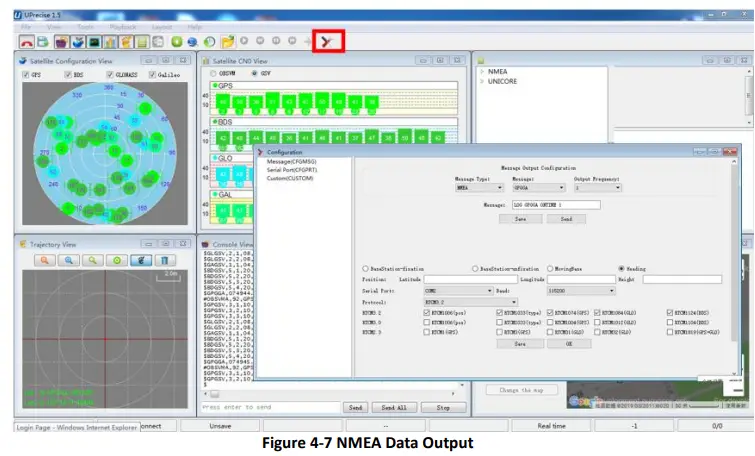Open the Protocol dropdown

(x=470, y=302)
